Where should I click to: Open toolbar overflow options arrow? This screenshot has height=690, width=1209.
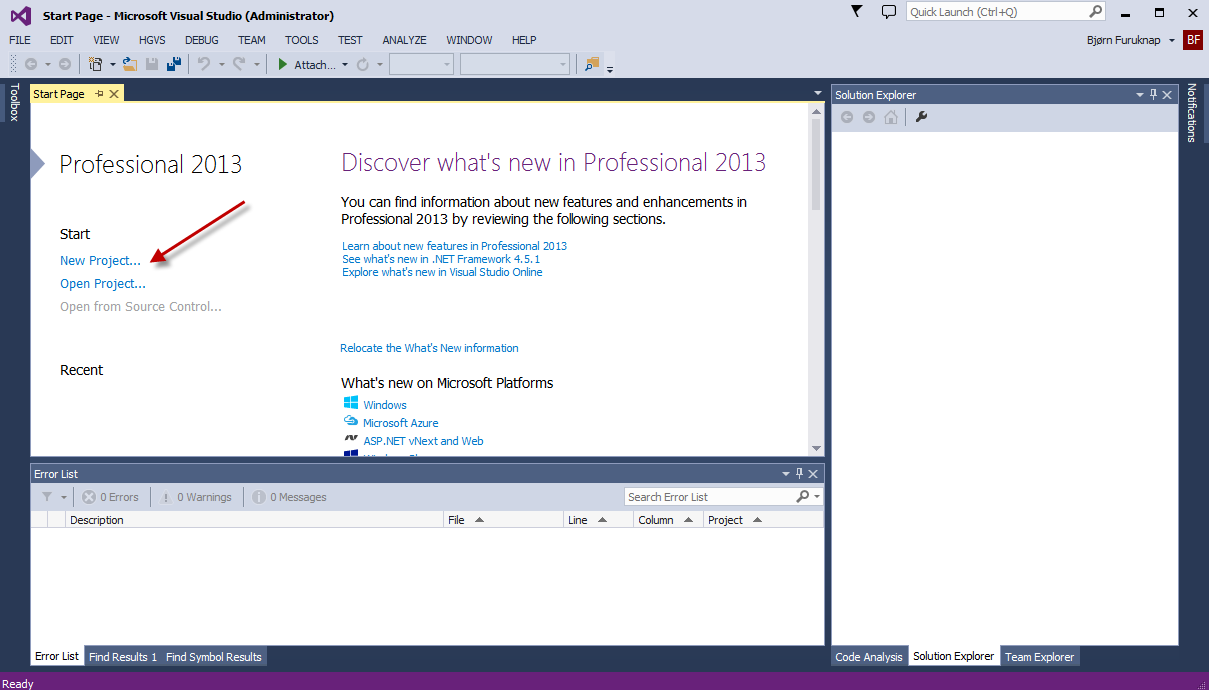pyautogui.click(x=610, y=69)
